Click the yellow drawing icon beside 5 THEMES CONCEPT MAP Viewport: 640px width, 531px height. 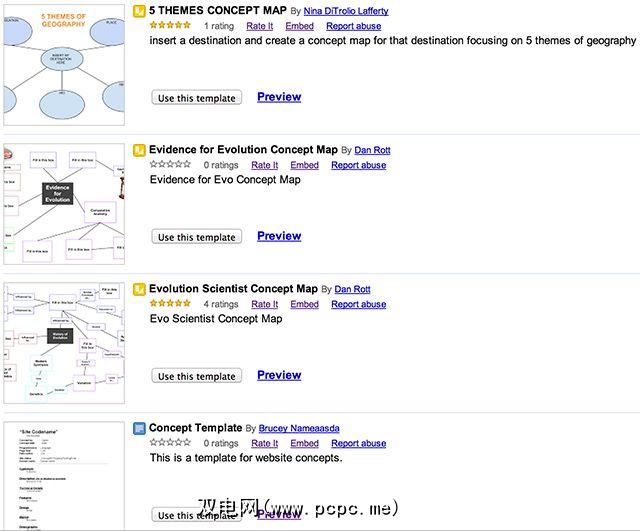(x=139, y=11)
